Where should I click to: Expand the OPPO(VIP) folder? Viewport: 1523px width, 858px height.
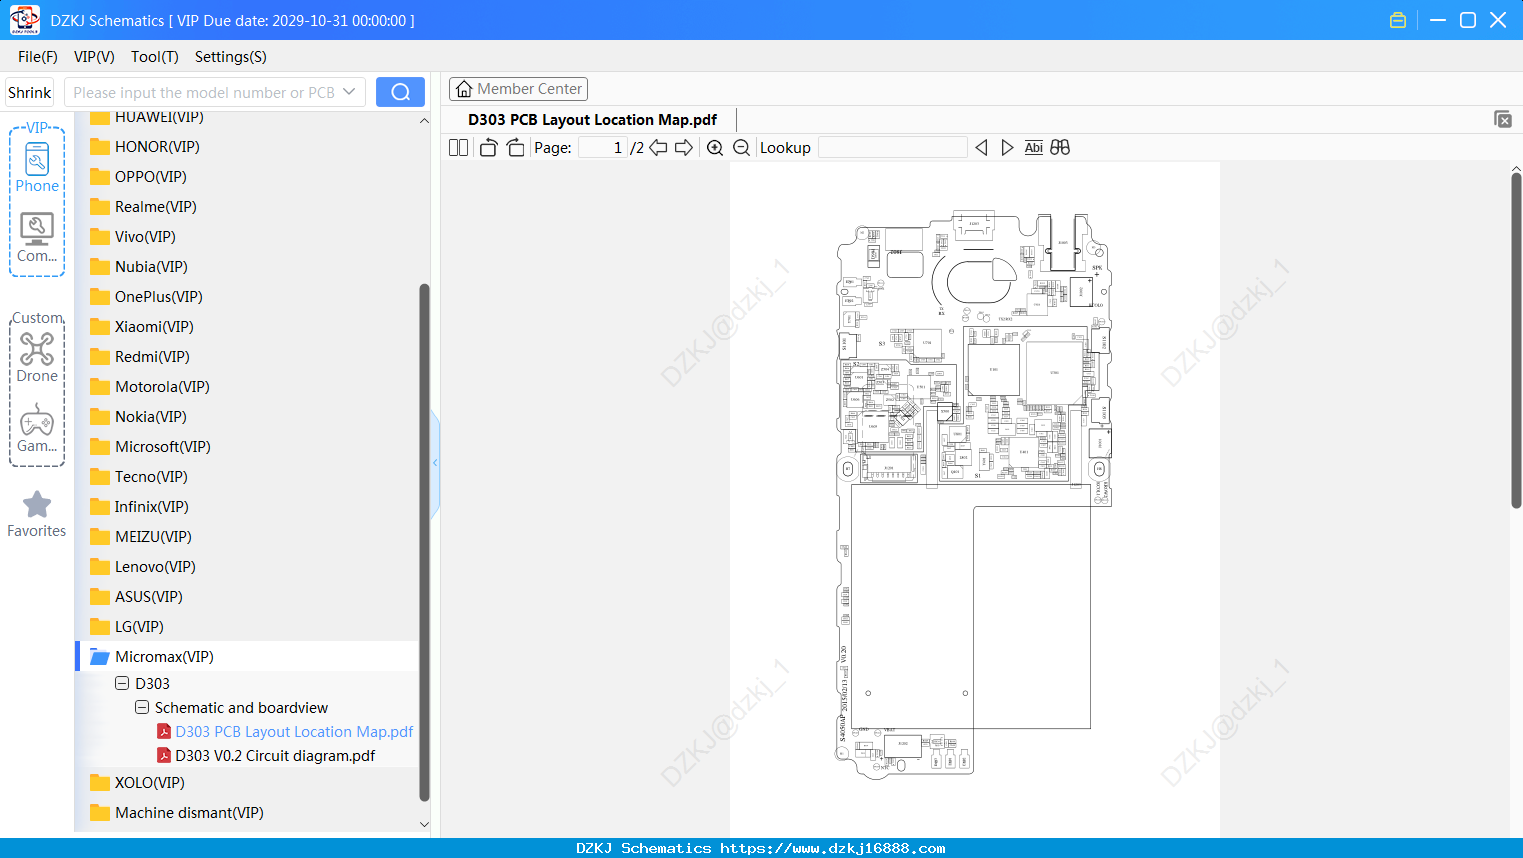tap(138, 177)
